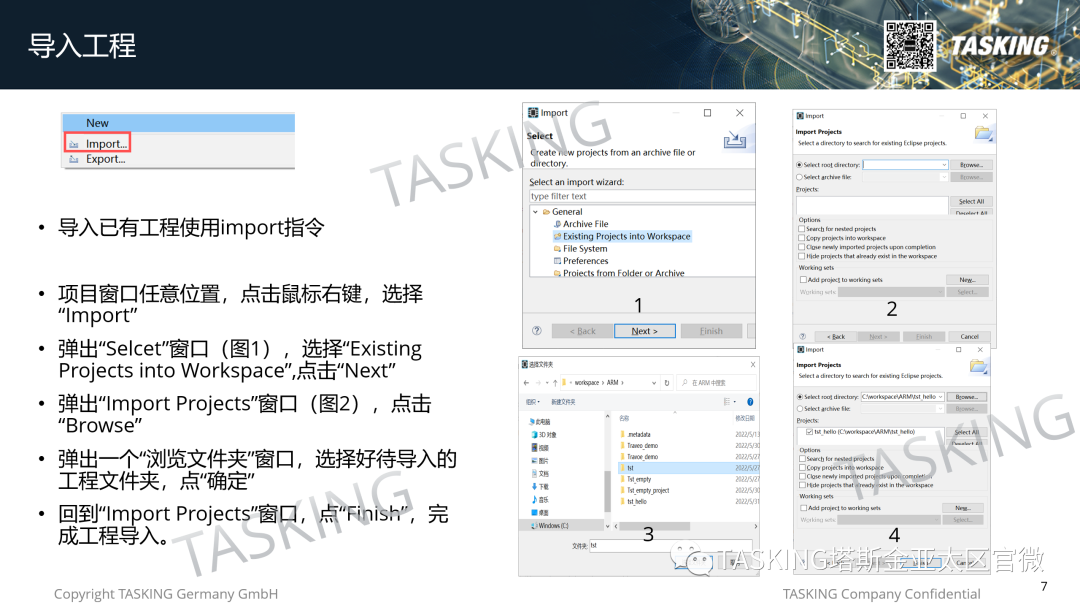Viewport: 1080px width, 608px height.
Task: Select Preferences in import wizard tree
Action: pyautogui.click(x=581, y=261)
